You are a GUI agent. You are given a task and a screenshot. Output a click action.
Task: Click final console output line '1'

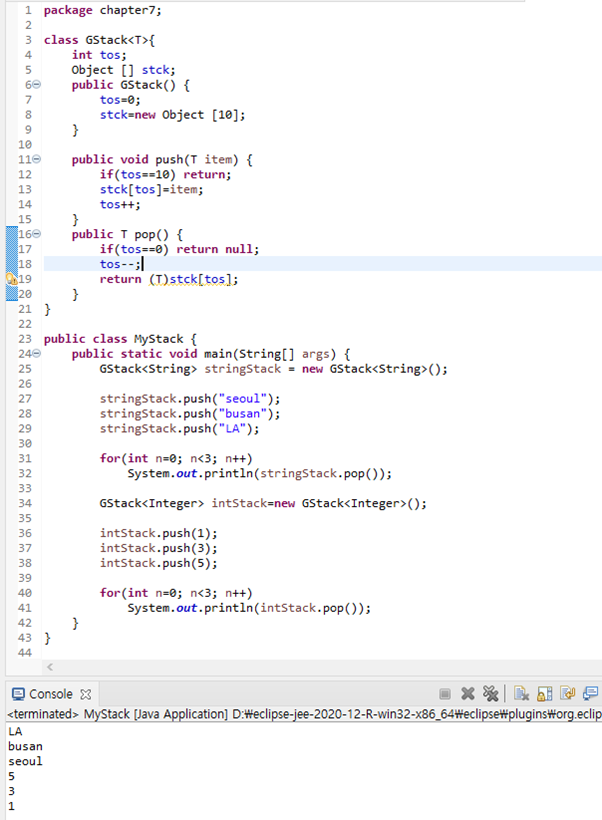point(12,806)
